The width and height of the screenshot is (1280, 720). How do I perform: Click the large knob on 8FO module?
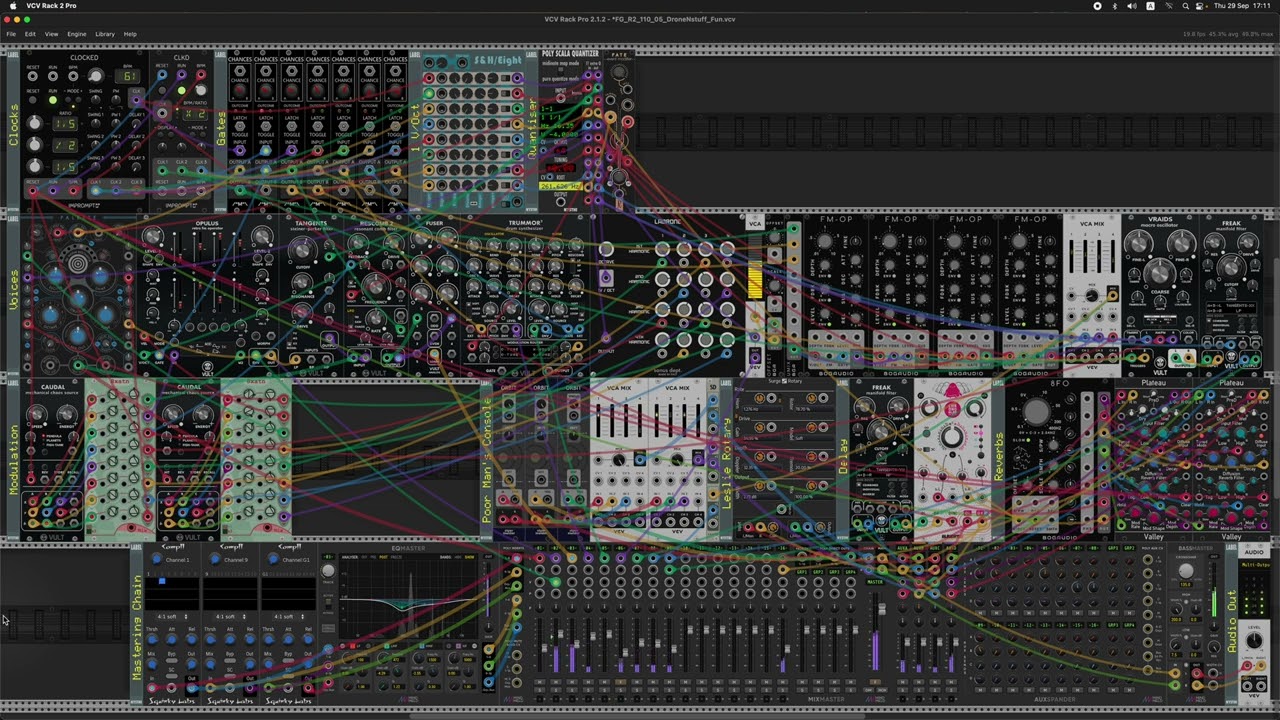tap(1037, 411)
